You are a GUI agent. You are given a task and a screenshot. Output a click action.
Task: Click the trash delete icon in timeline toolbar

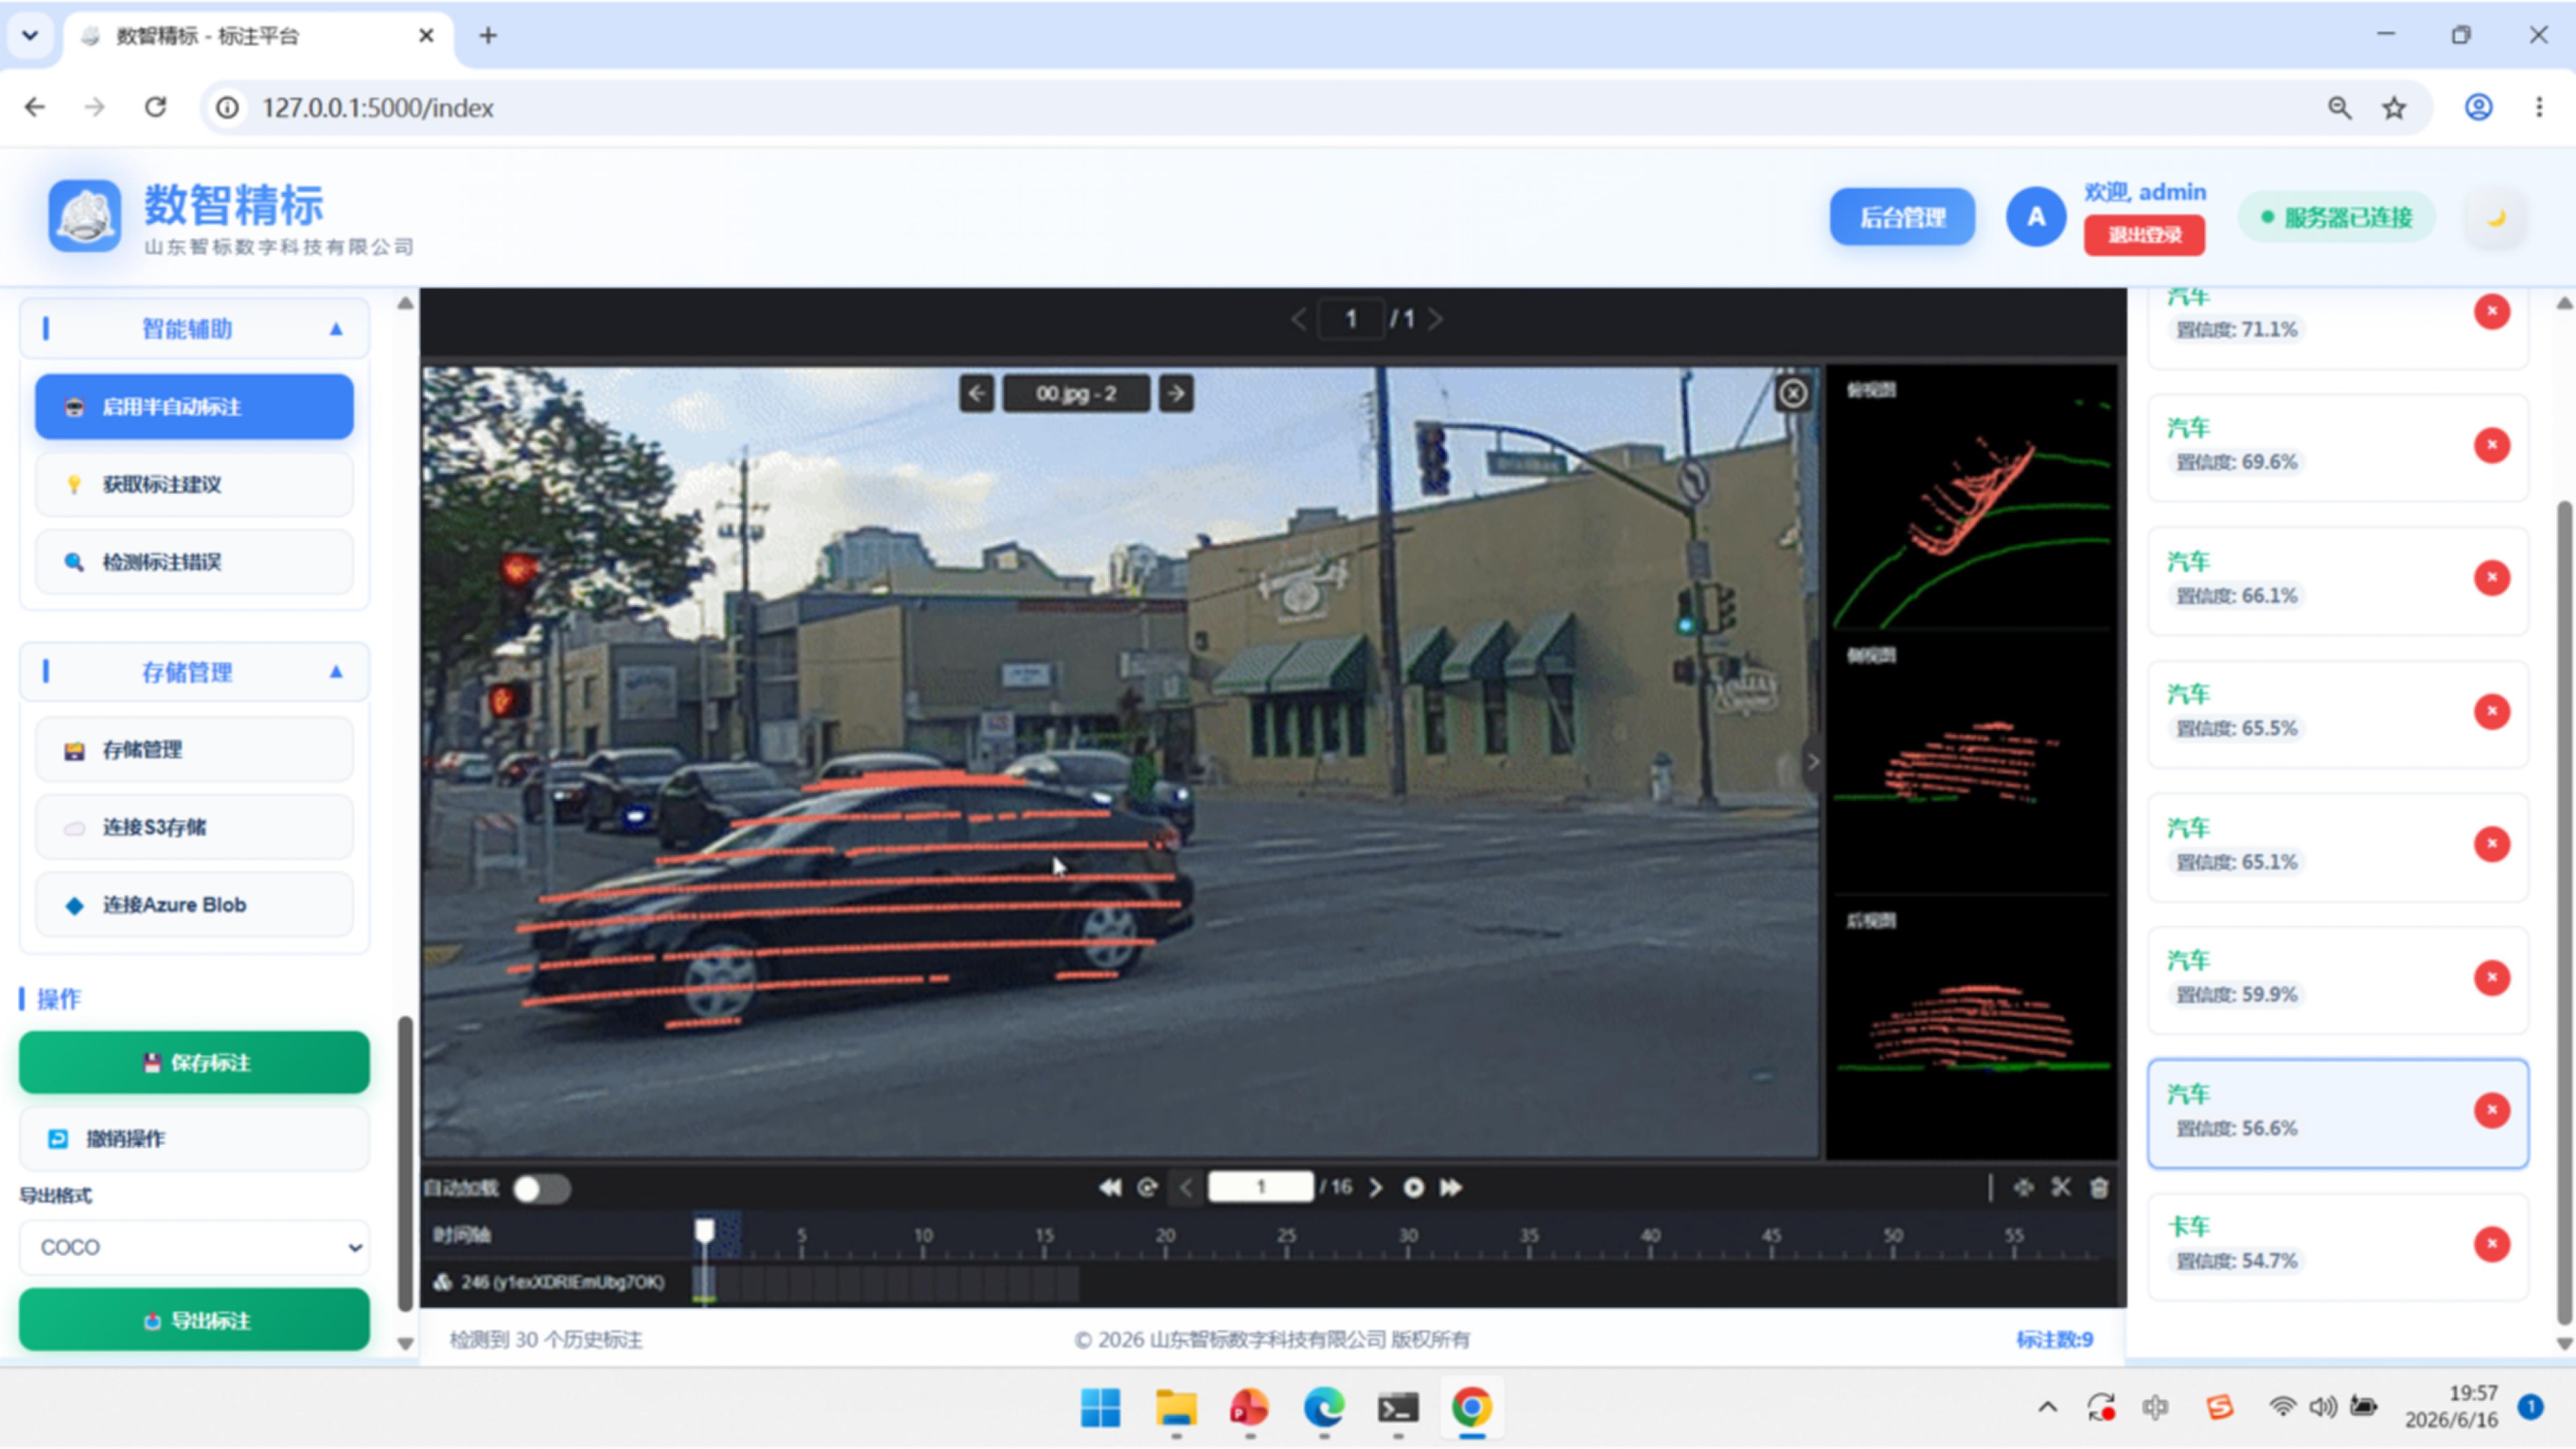(x=2099, y=1188)
